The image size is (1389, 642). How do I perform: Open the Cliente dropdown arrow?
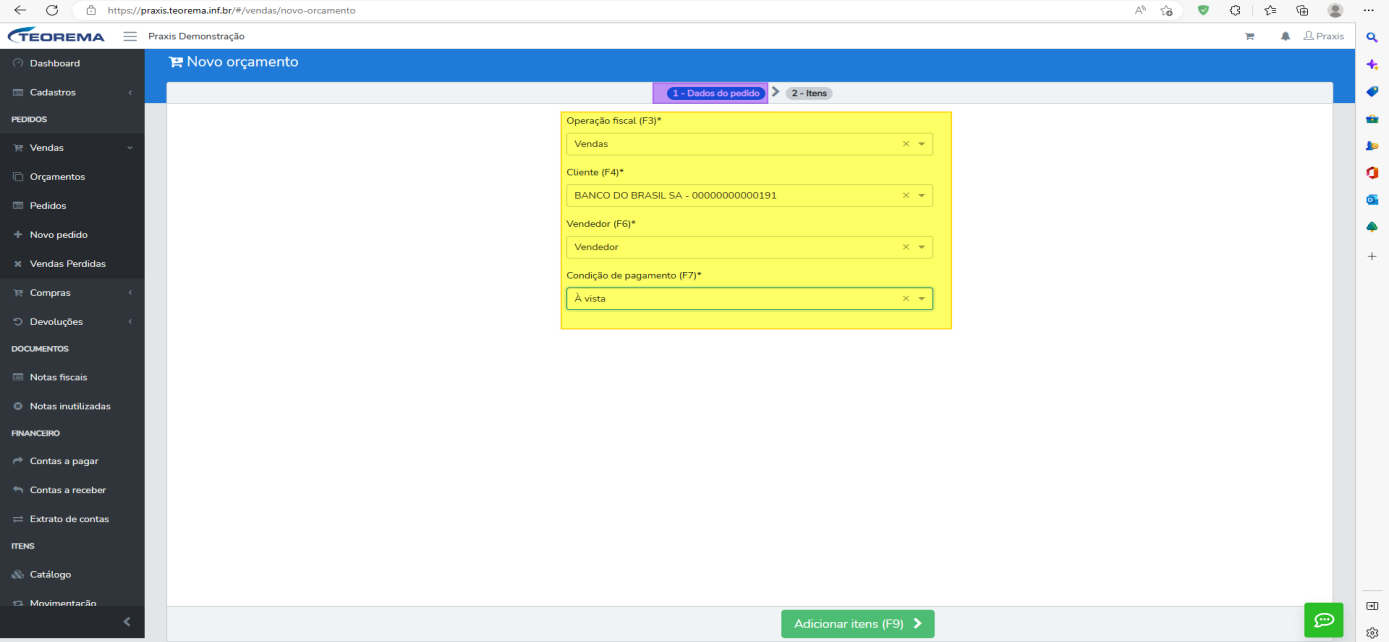pos(921,196)
